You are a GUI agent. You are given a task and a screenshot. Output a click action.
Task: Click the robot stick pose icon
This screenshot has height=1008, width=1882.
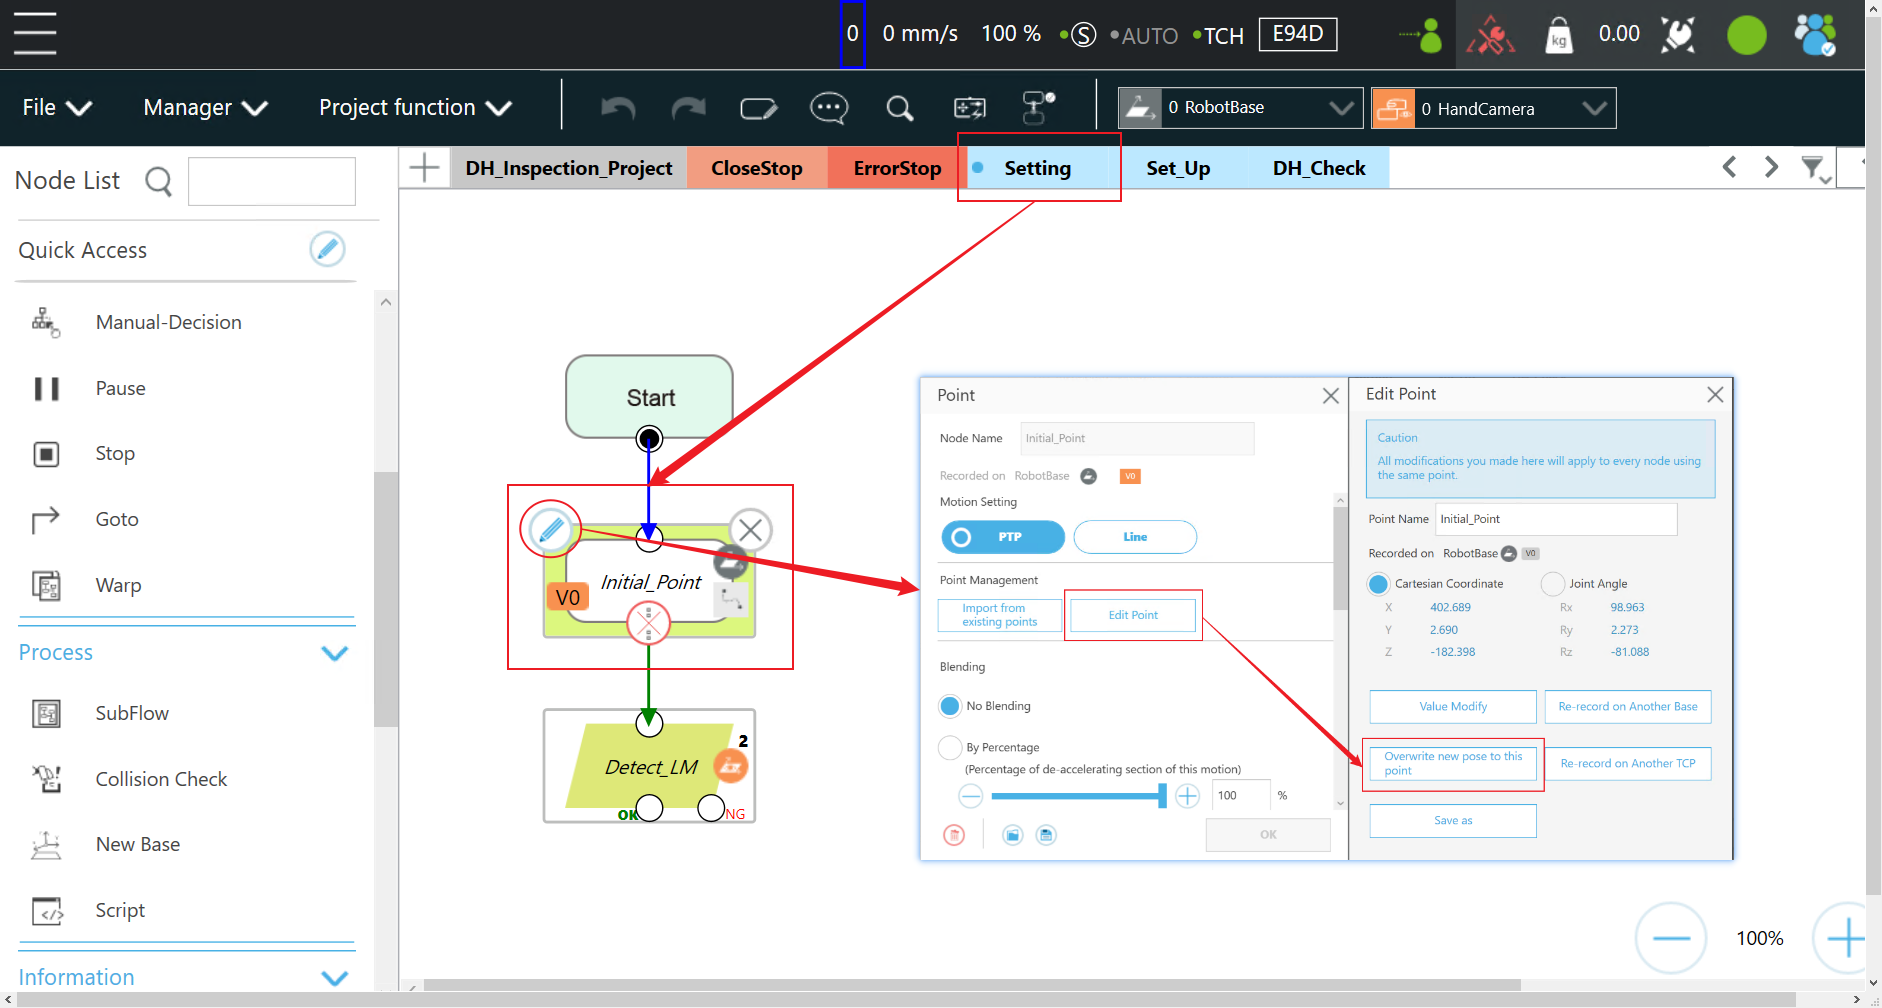(x=1678, y=35)
